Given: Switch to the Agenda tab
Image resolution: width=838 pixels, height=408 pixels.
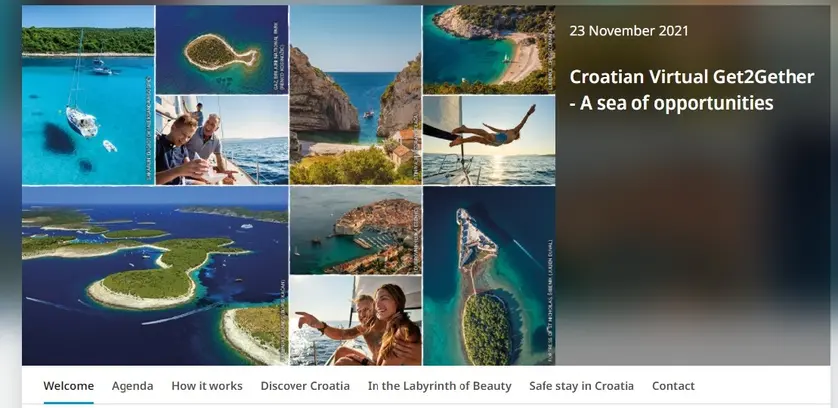Looking at the screenshot, I should [x=133, y=386].
